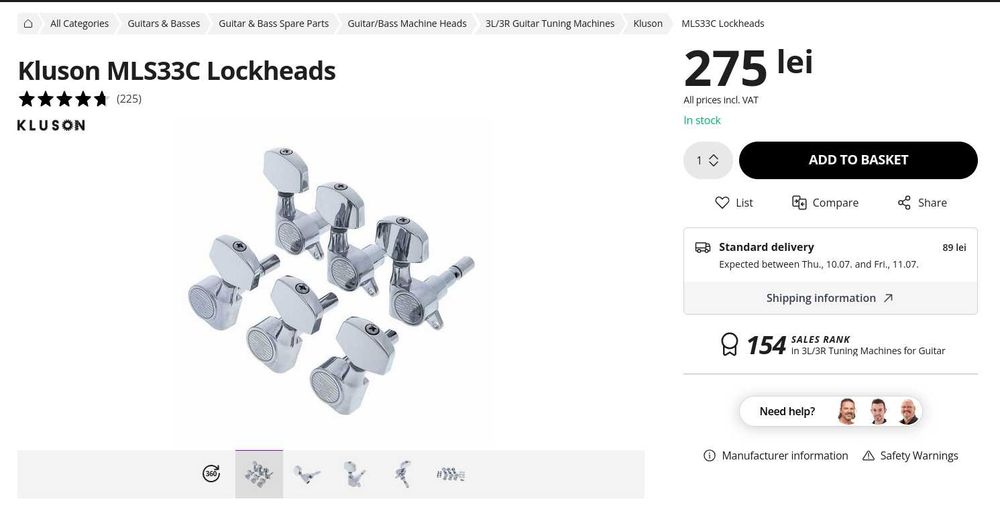Screen dimensions: 1000x528
Task: Click the home icon in breadcrumb
Action: pos(28,23)
